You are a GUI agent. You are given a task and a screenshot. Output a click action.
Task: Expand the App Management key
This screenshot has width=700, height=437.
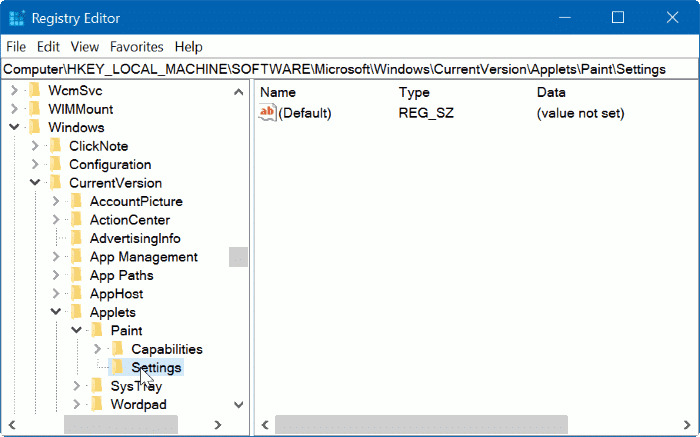click(x=56, y=257)
